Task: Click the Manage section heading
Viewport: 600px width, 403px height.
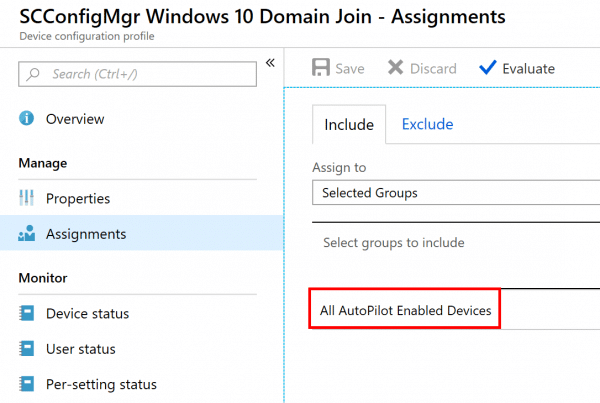Action: tap(43, 163)
